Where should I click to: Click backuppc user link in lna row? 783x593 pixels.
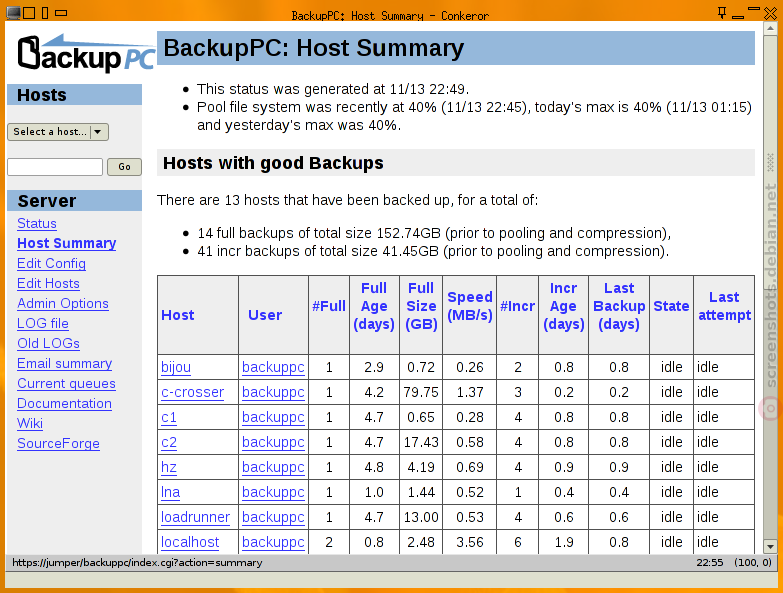273,492
